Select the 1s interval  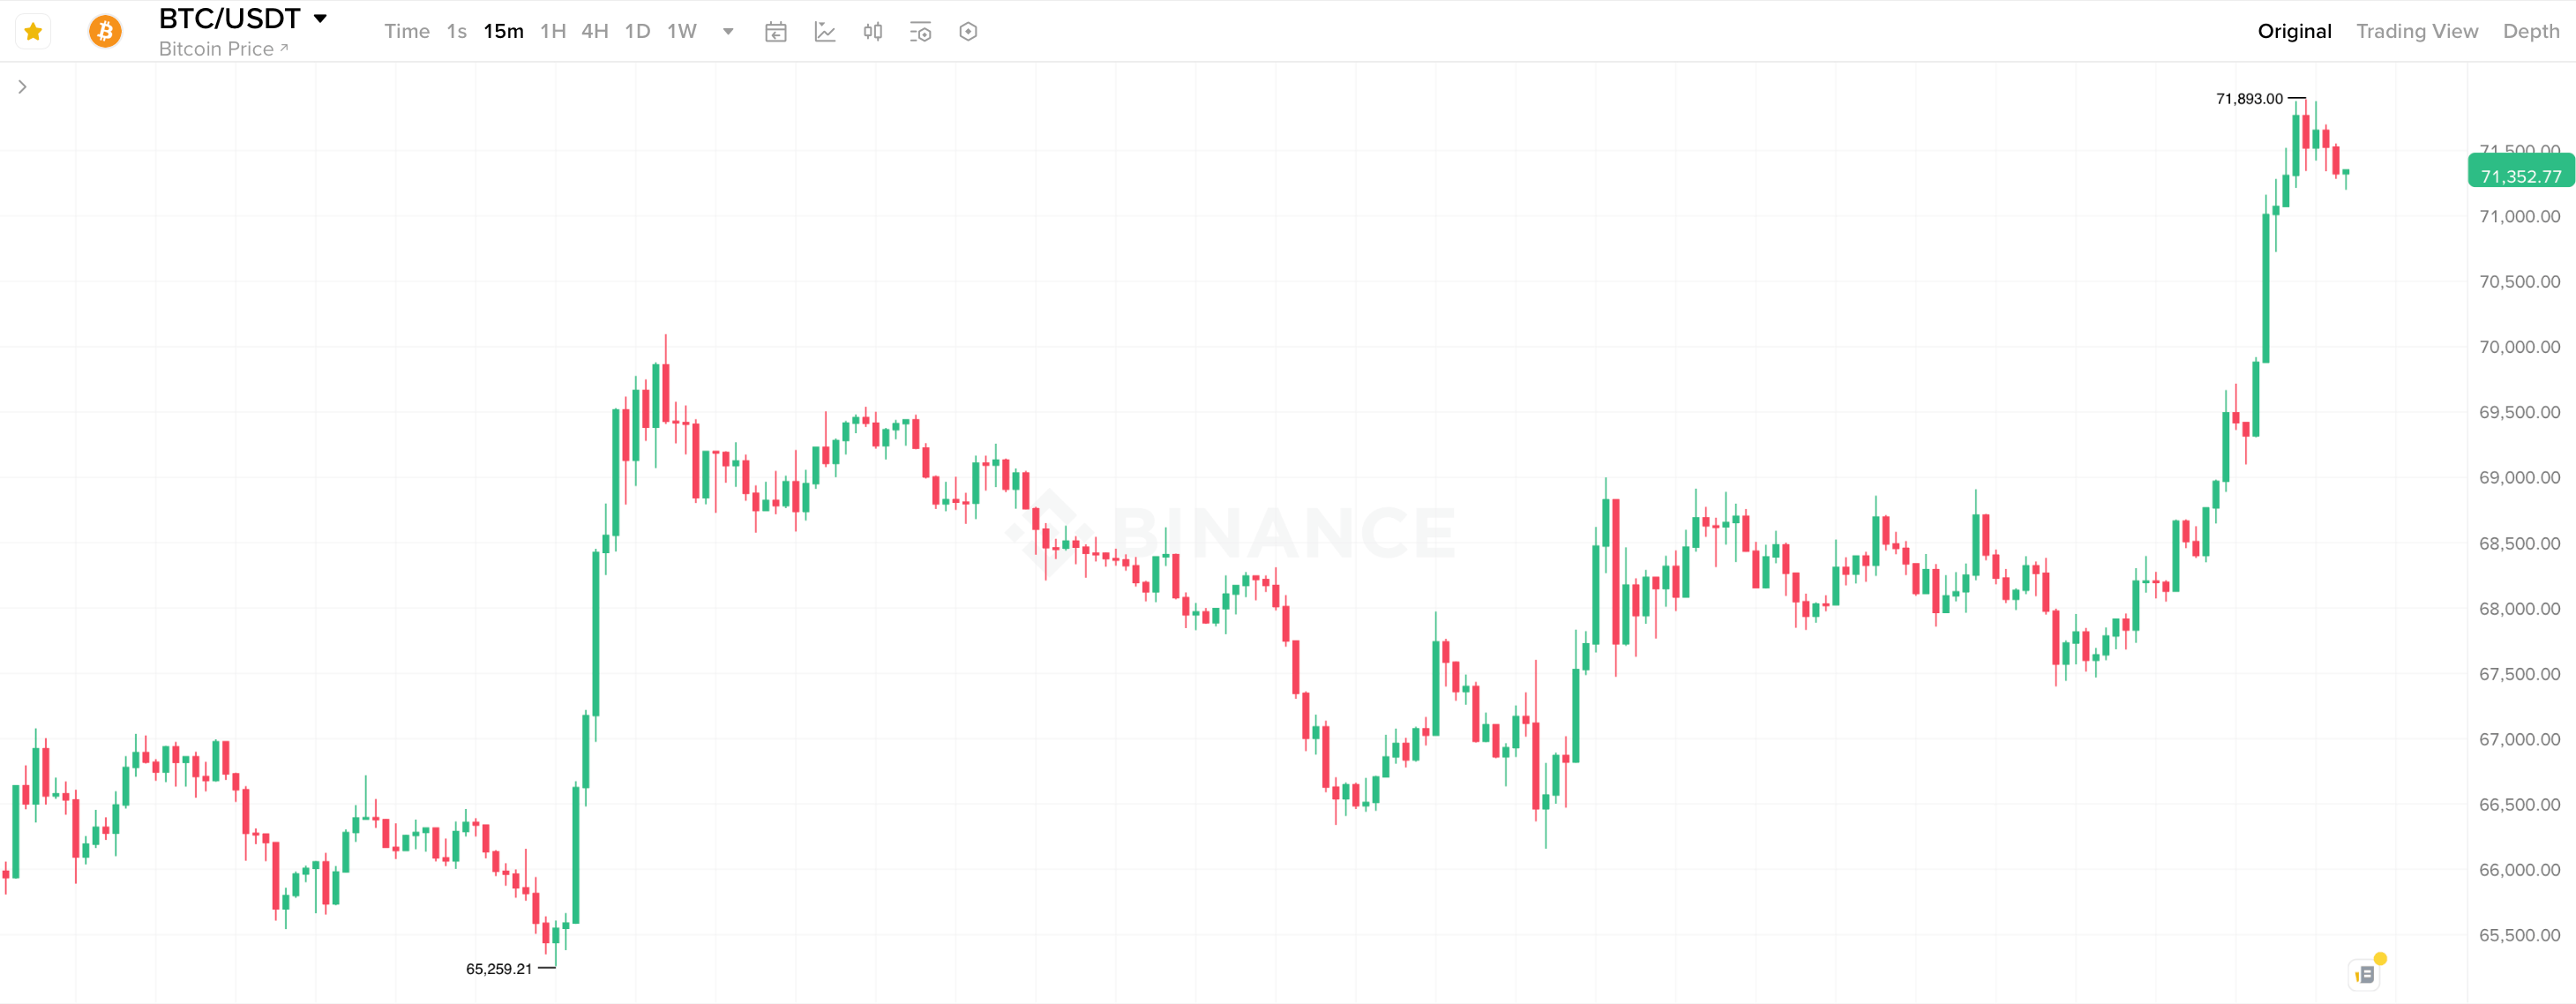(x=456, y=31)
